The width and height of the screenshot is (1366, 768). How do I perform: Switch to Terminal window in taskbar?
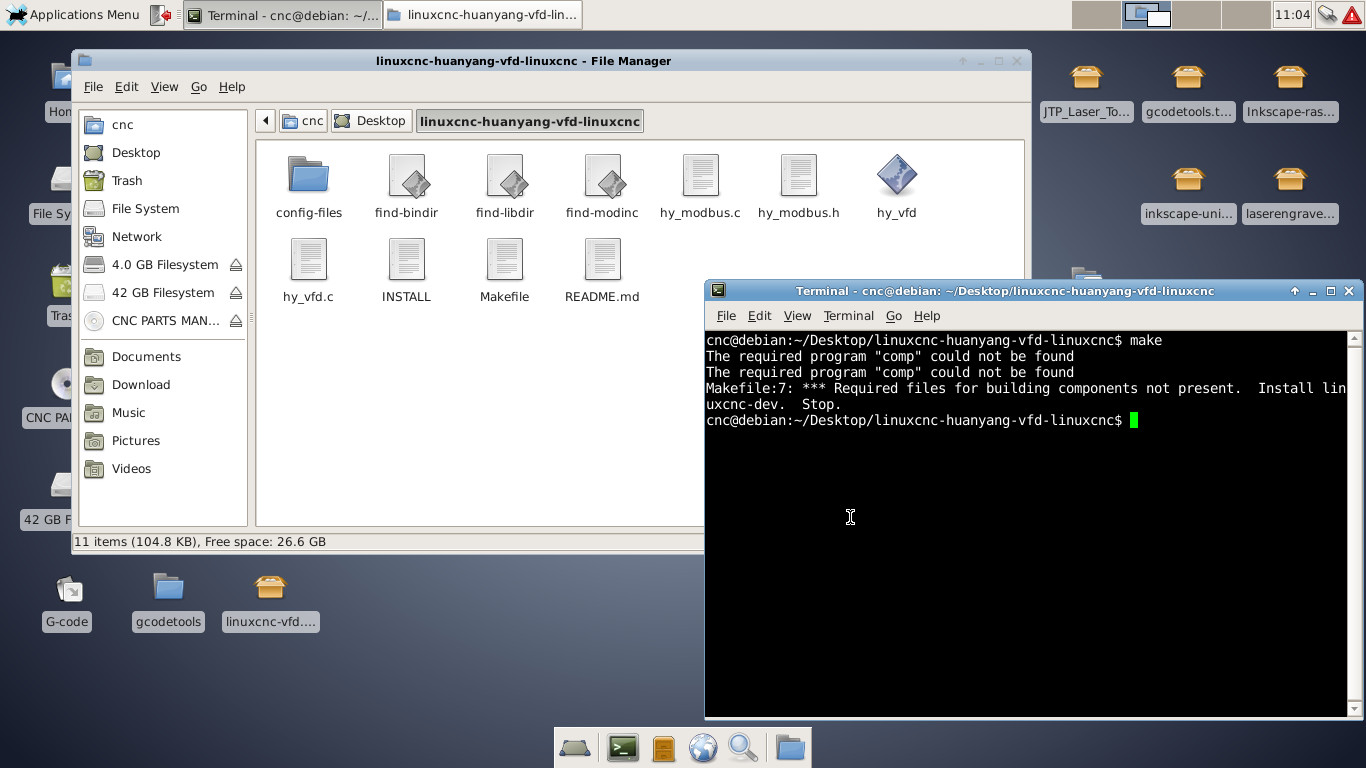(283, 15)
